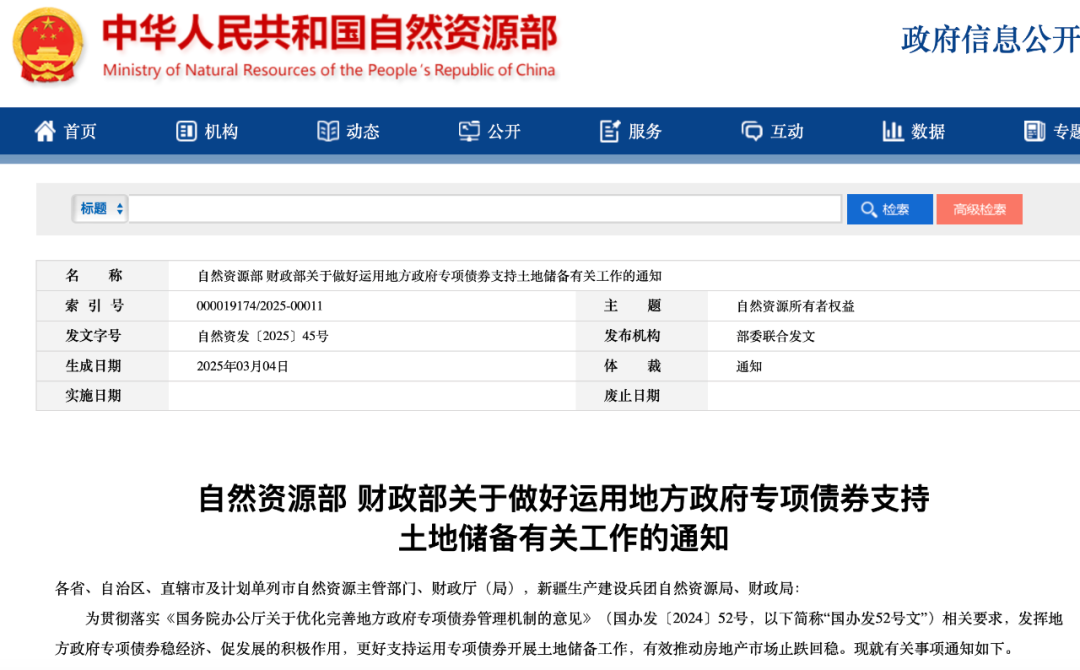Click the magnifier icon in 检索 button

coord(866,209)
